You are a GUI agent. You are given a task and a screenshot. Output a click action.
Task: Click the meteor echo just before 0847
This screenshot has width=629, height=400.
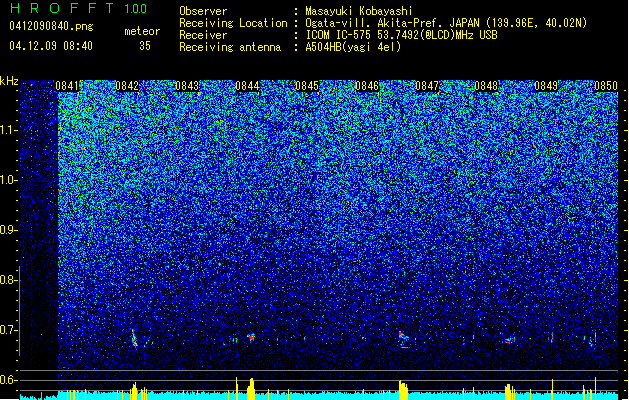pyautogui.click(x=403, y=336)
